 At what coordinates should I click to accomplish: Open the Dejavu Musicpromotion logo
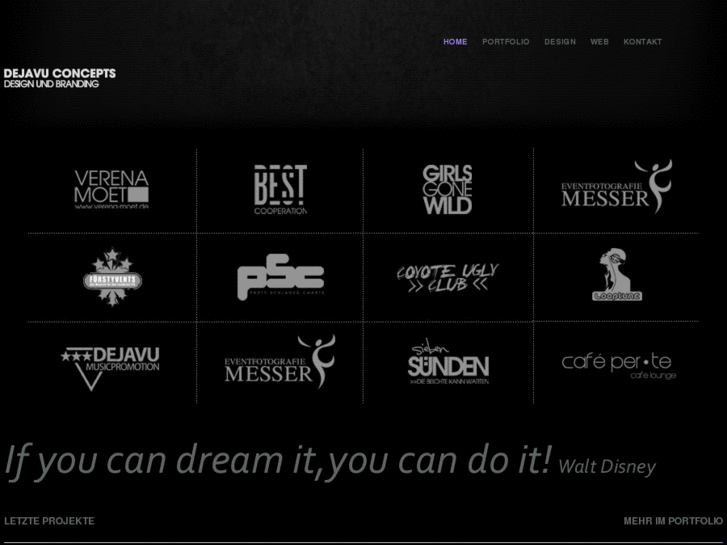click(110, 368)
